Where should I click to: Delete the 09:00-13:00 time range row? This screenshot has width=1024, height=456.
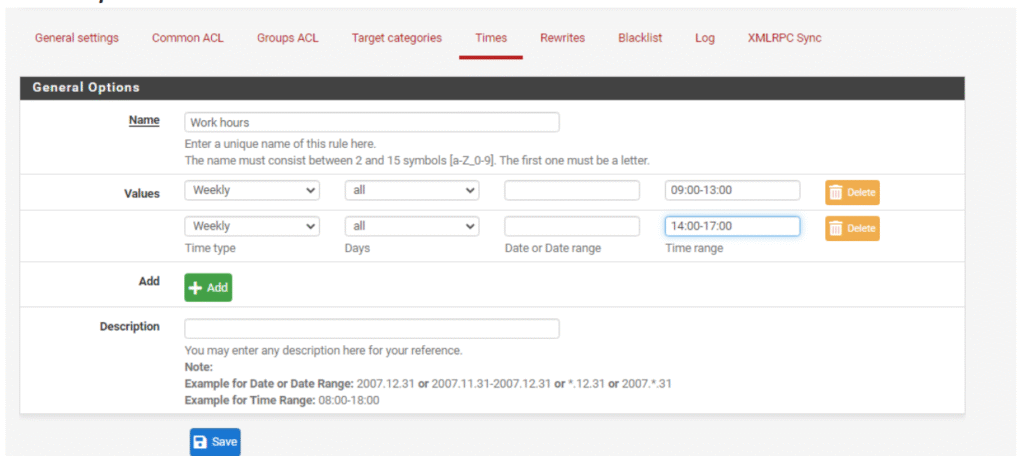(x=852, y=192)
